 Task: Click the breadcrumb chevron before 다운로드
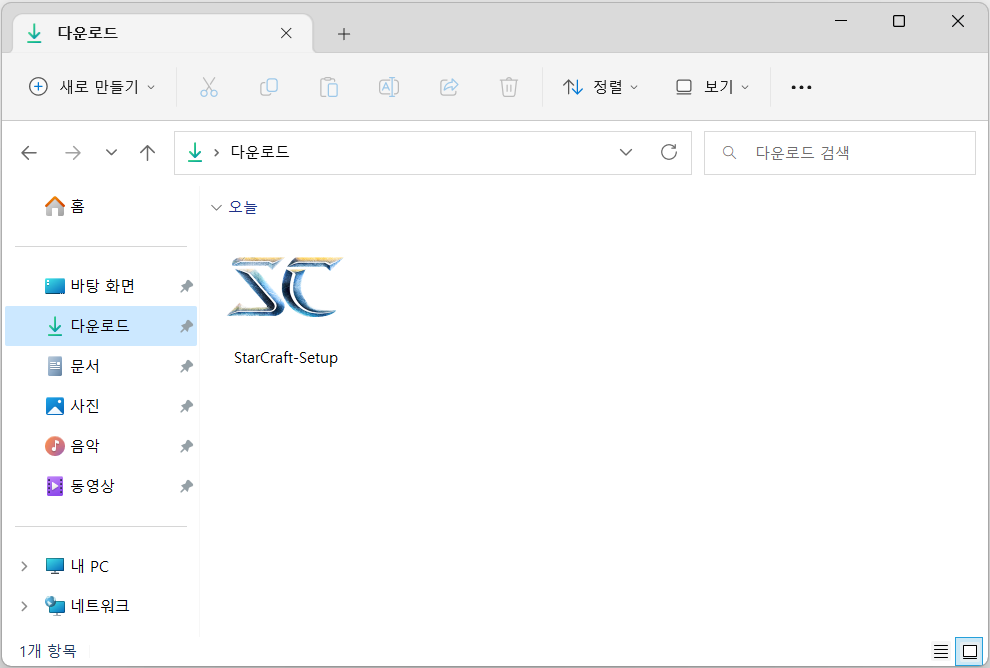217,153
